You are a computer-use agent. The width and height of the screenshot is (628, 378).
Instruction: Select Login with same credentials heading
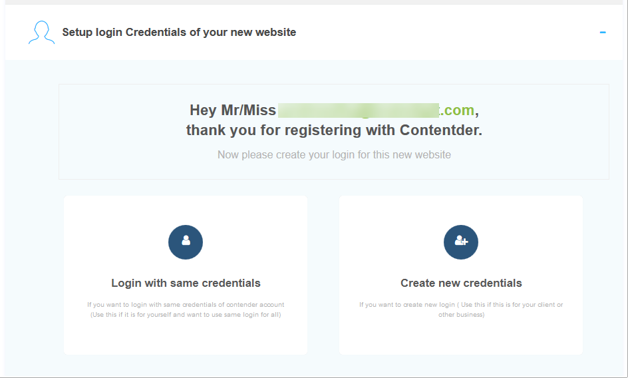(186, 283)
